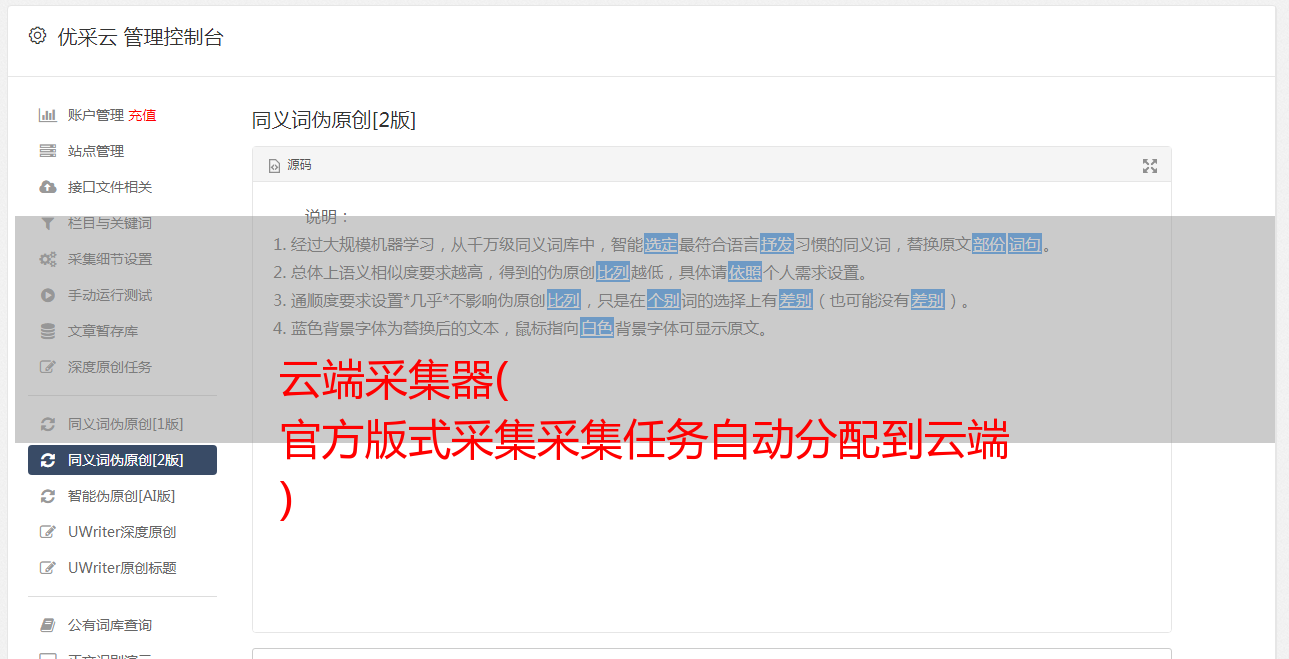1289x659 pixels.
Task: Click the edit icon beside UWriter深度原创
Action: coord(48,532)
